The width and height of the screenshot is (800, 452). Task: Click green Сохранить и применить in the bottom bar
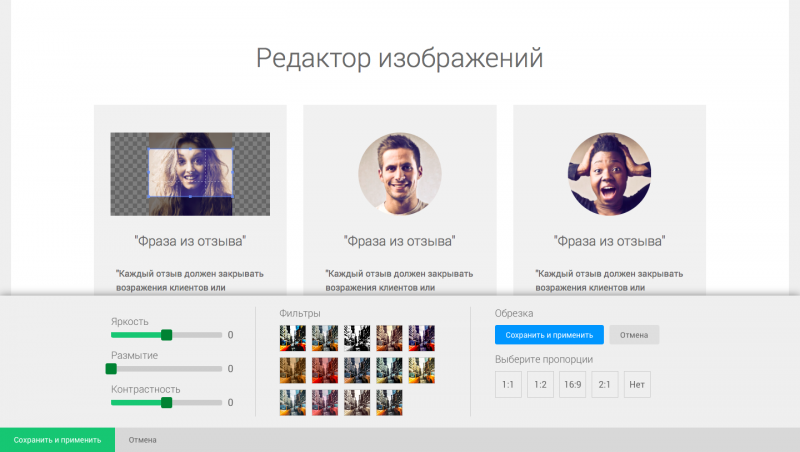pos(57,440)
